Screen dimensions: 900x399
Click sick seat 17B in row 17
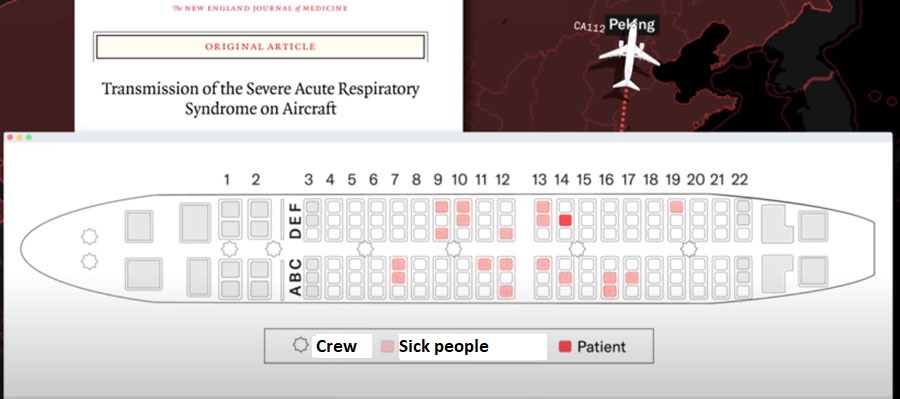click(x=632, y=277)
